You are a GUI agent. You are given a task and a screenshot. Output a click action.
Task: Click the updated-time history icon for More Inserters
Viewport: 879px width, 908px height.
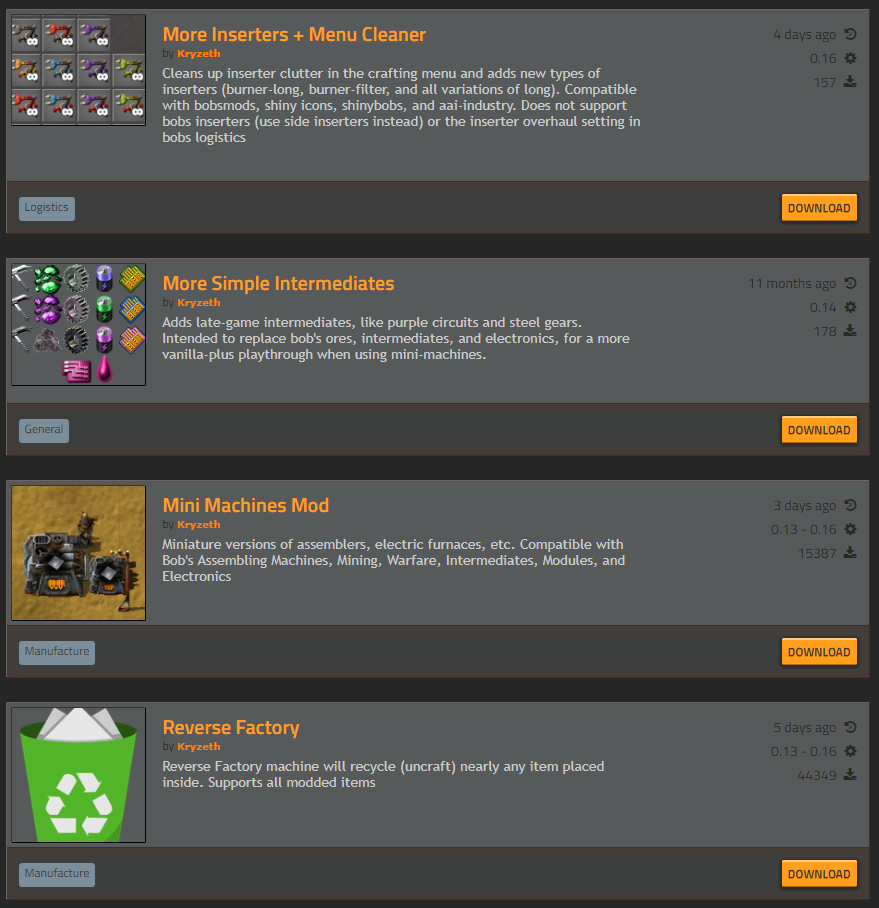pos(850,34)
